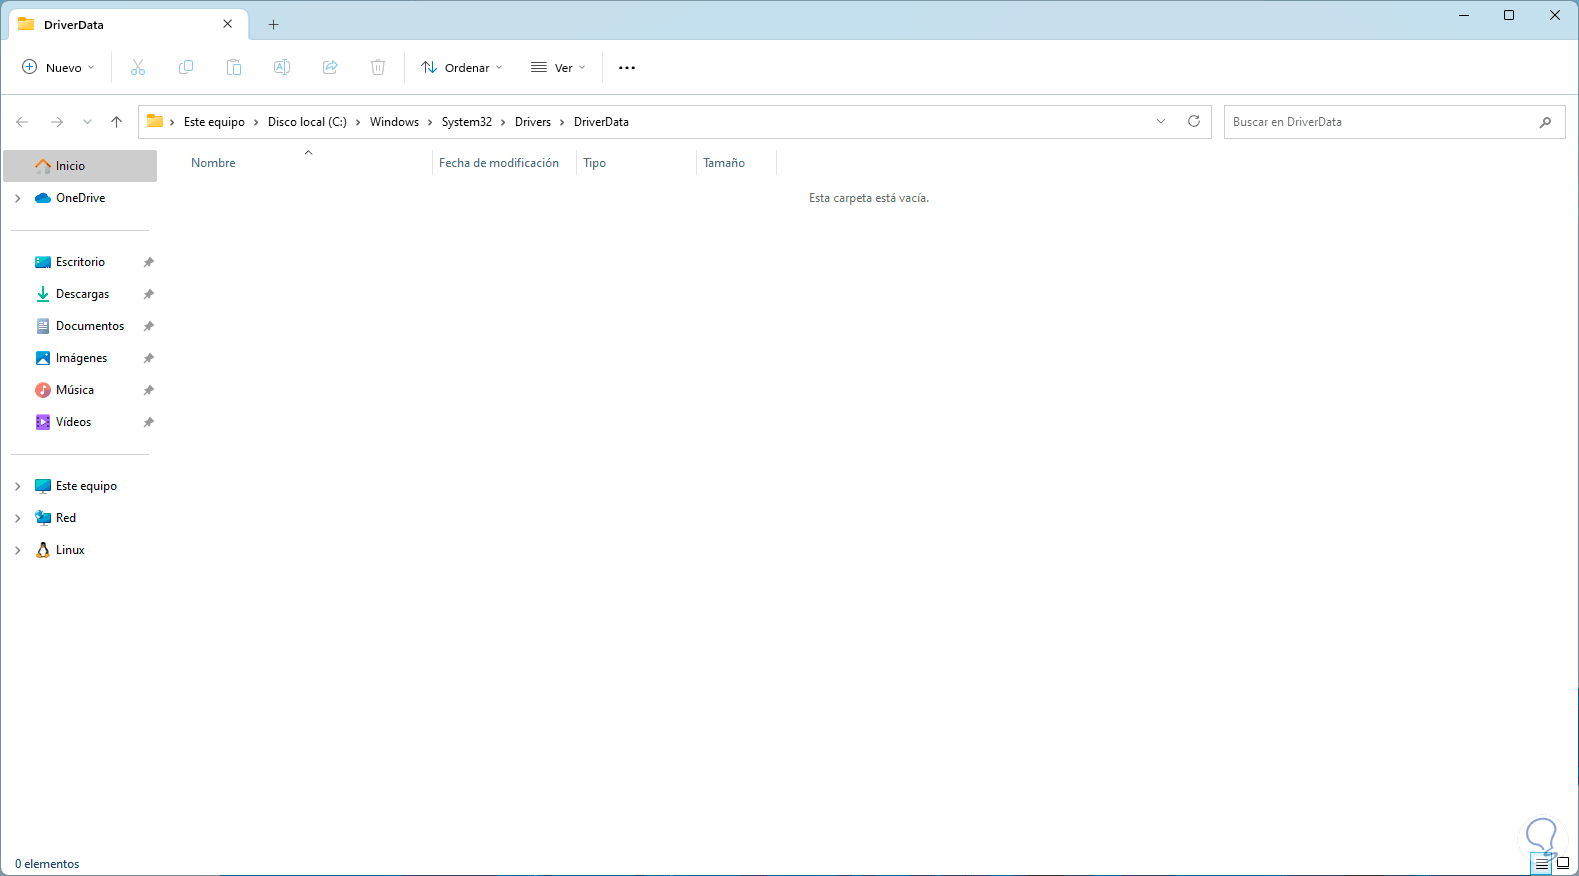The height and width of the screenshot is (876, 1579).
Task: Unpin Música using its pin icon
Action: point(149,390)
